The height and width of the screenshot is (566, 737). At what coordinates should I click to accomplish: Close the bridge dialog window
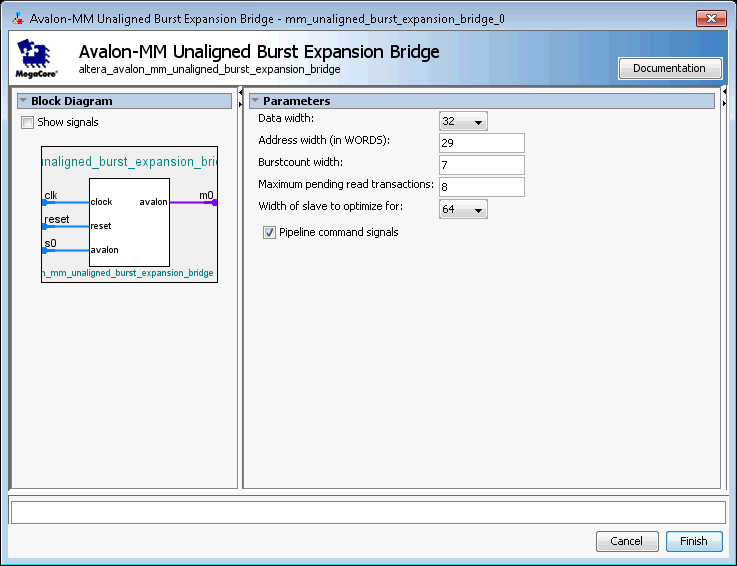(x=711, y=19)
